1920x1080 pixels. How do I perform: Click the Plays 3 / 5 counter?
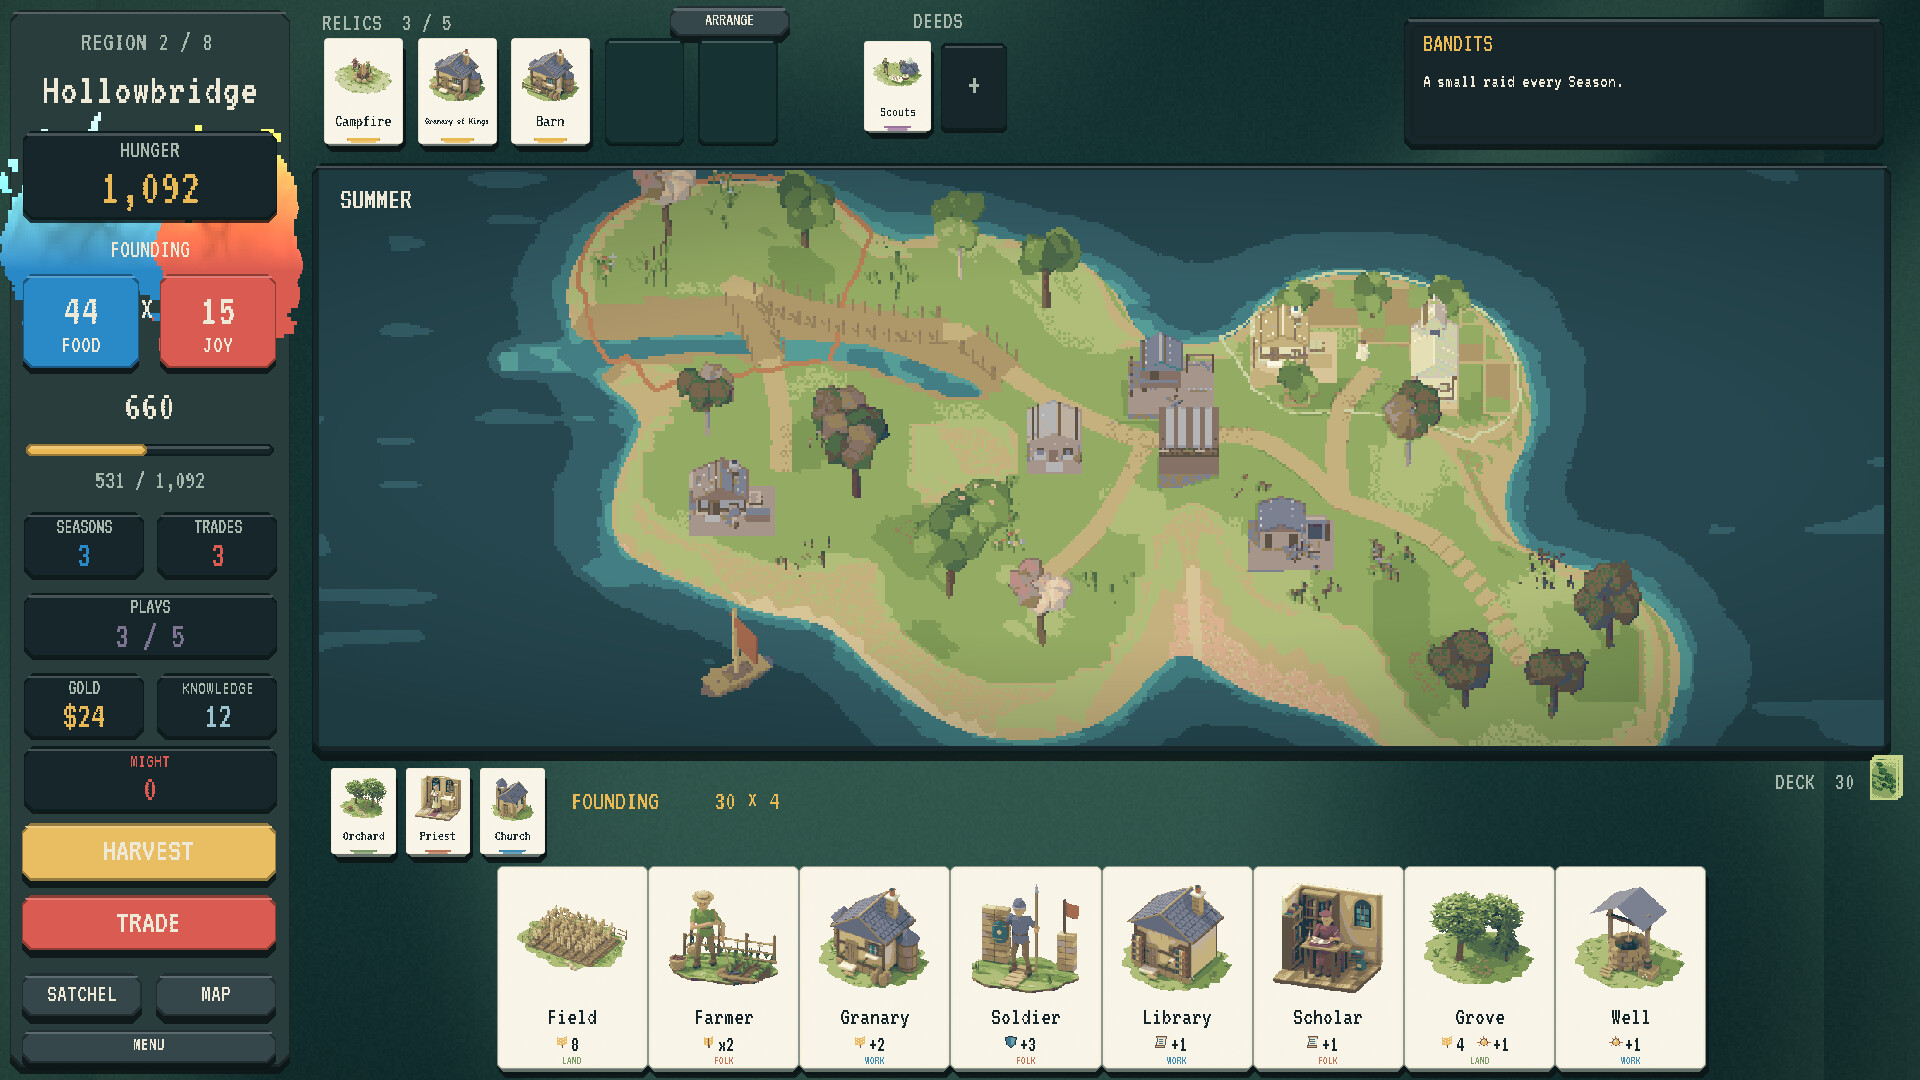pyautogui.click(x=149, y=625)
